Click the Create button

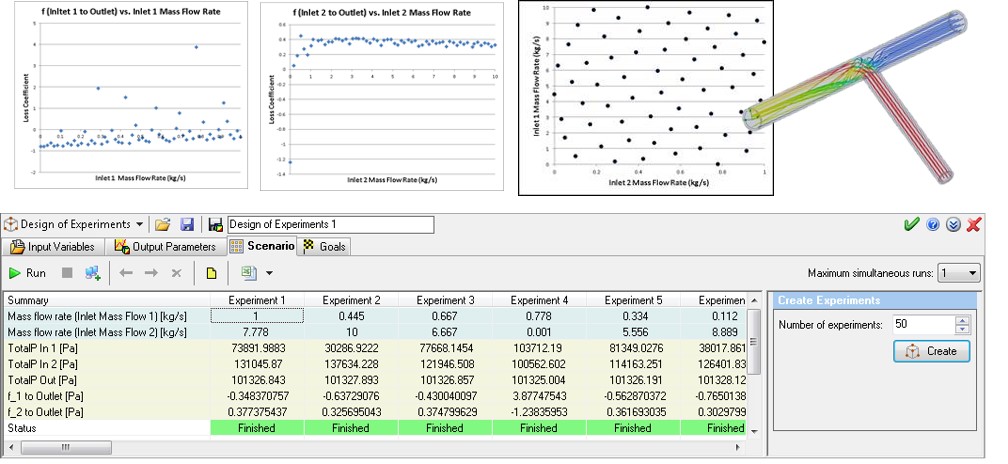point(932,352)
